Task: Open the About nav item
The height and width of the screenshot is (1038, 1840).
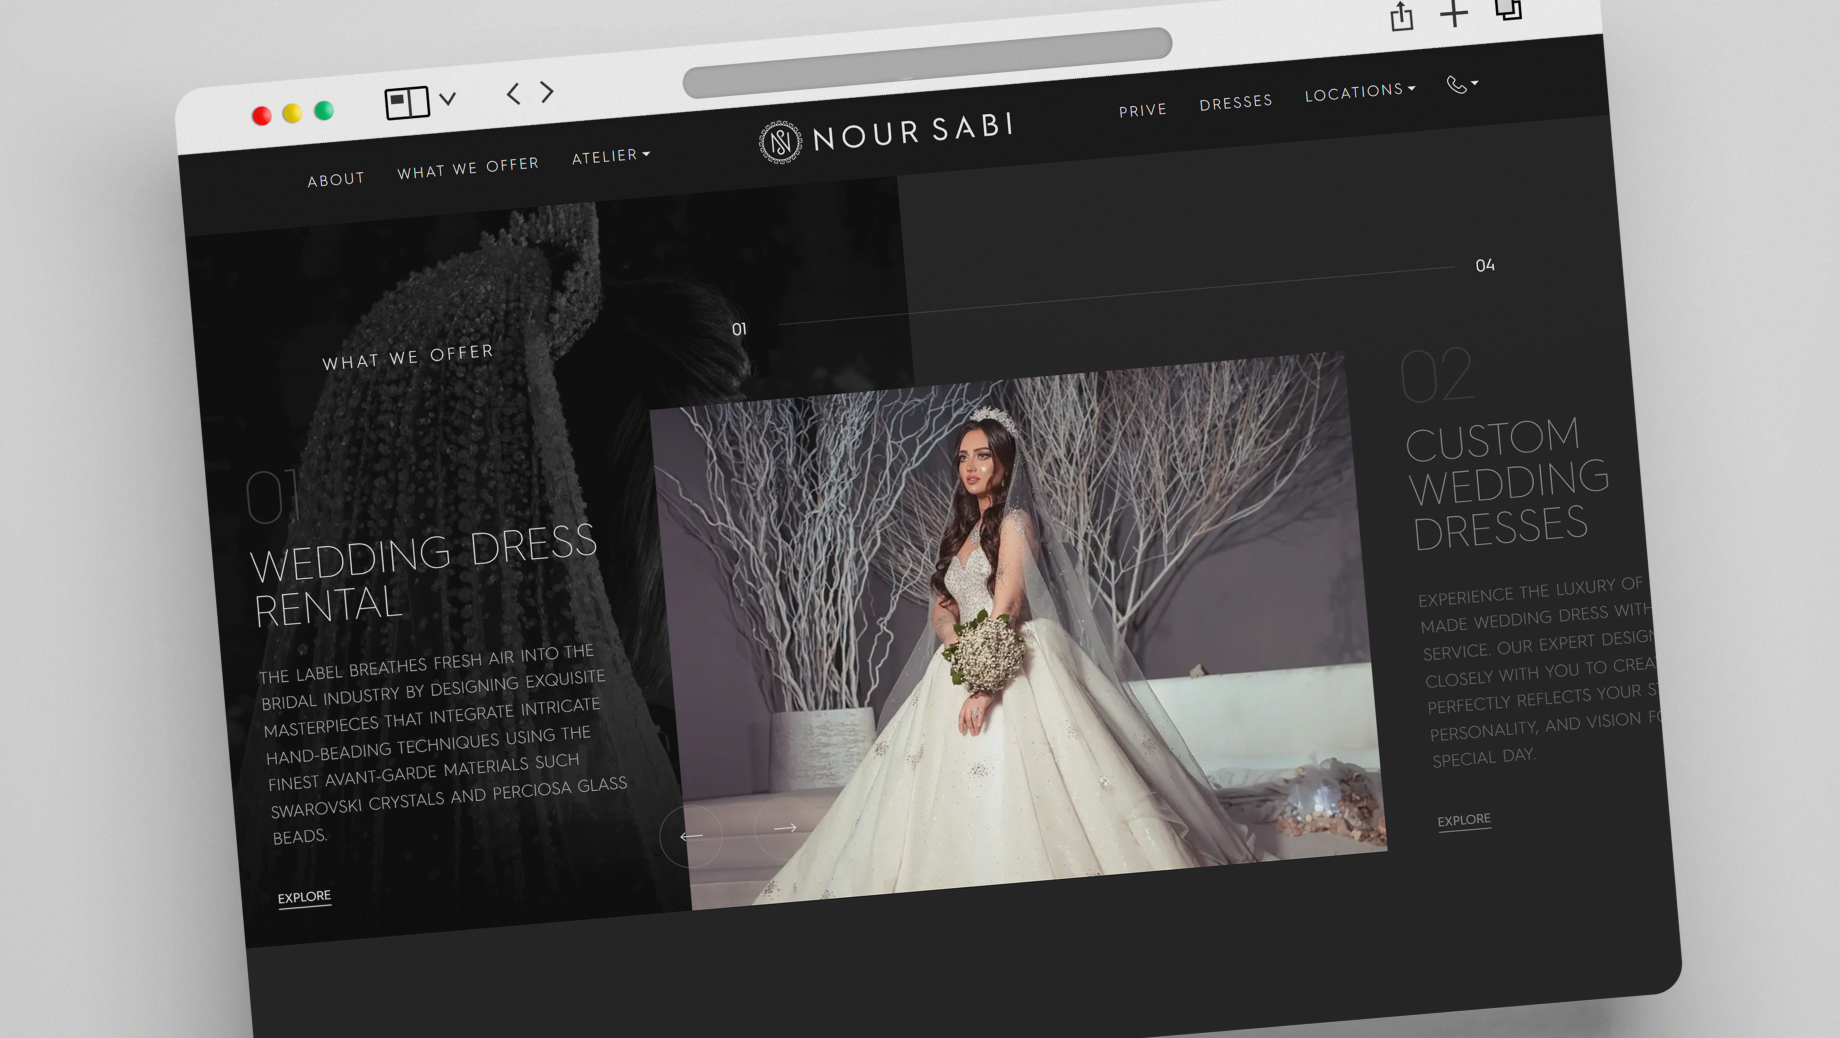Action: tap(336, 180)
